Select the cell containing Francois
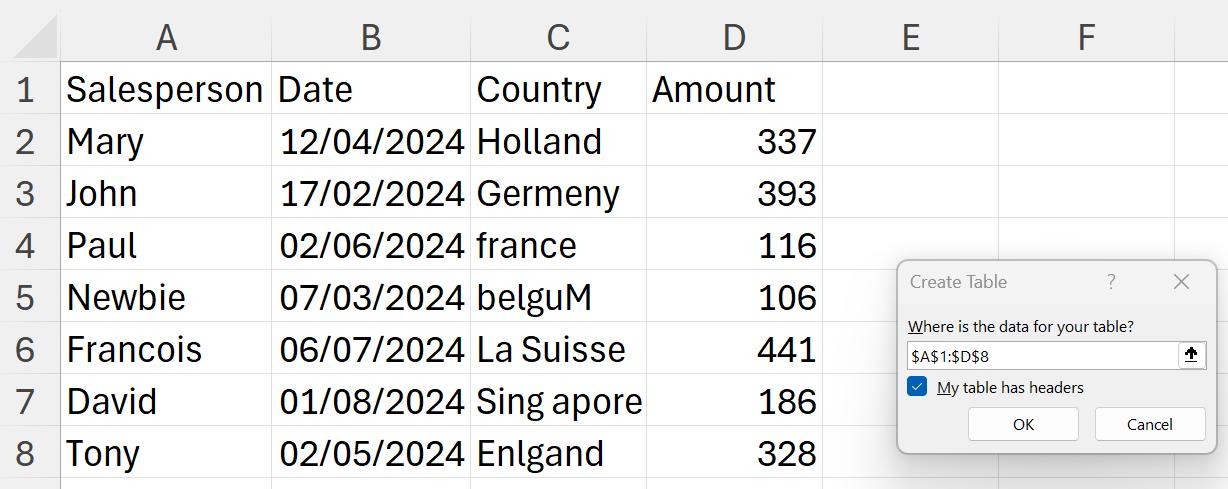The image size is (1228, 489). point(166,349)
